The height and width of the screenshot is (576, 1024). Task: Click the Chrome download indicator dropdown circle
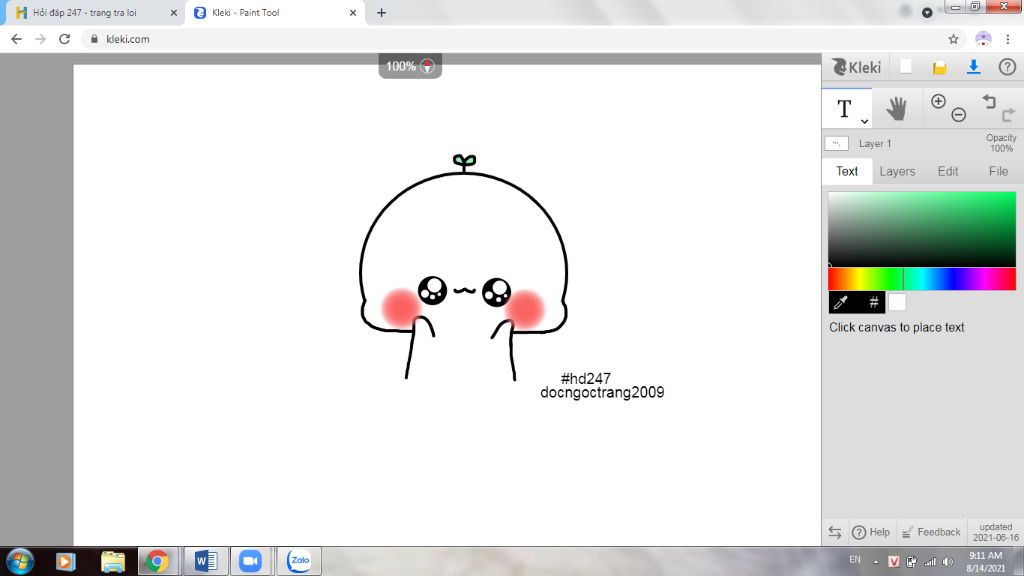point(927,12)
